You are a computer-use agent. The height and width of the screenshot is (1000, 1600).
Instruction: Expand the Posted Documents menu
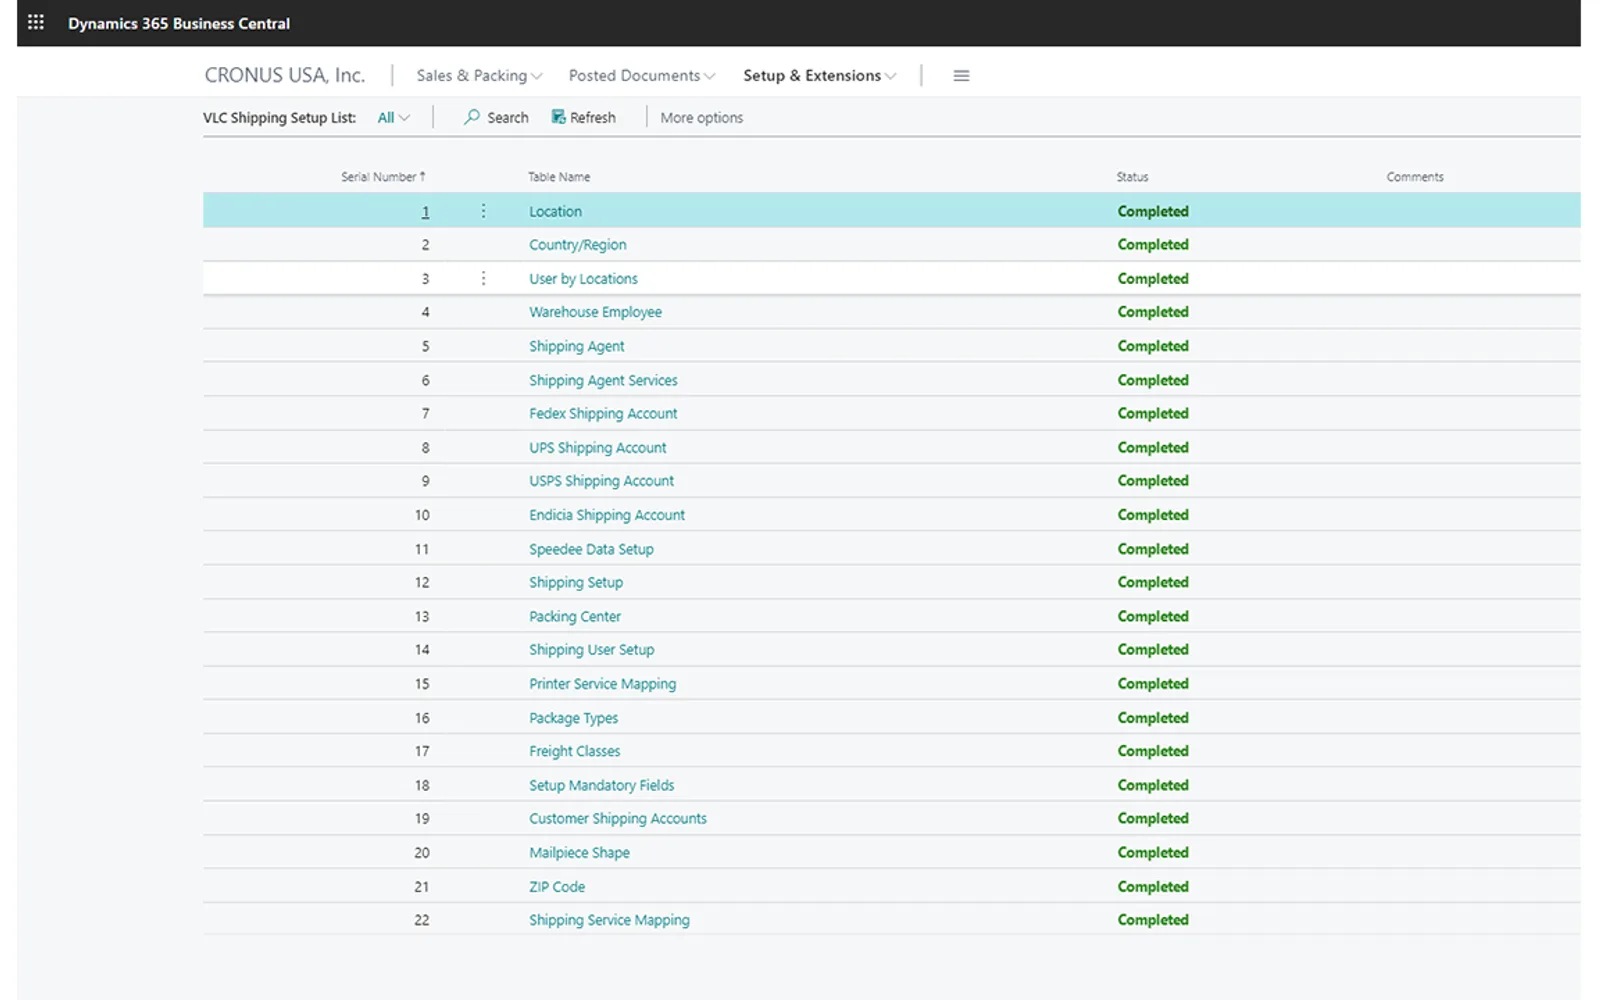(642, 76)
